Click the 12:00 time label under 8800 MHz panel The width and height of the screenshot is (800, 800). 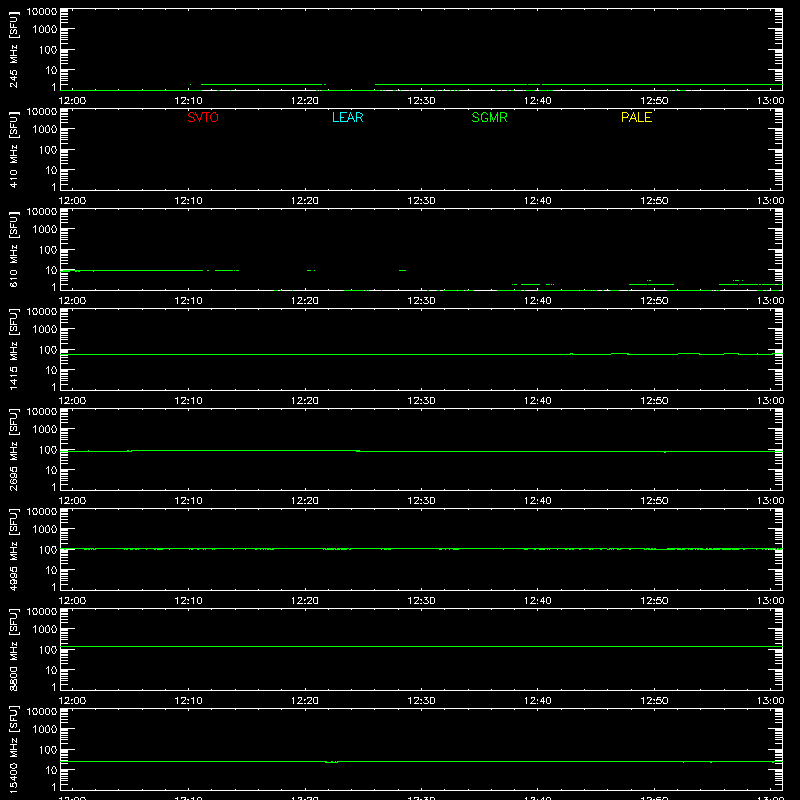tap(72, 701)
